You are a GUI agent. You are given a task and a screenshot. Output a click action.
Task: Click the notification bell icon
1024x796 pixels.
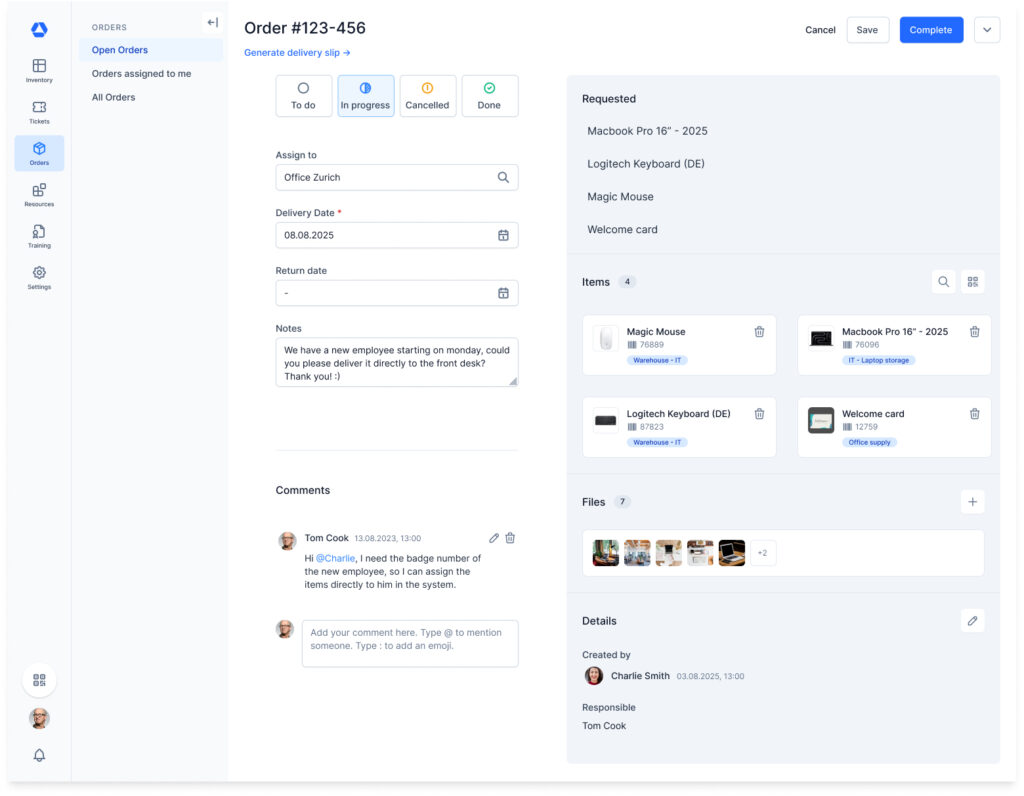pyautogui.click(x=39, y=755)
